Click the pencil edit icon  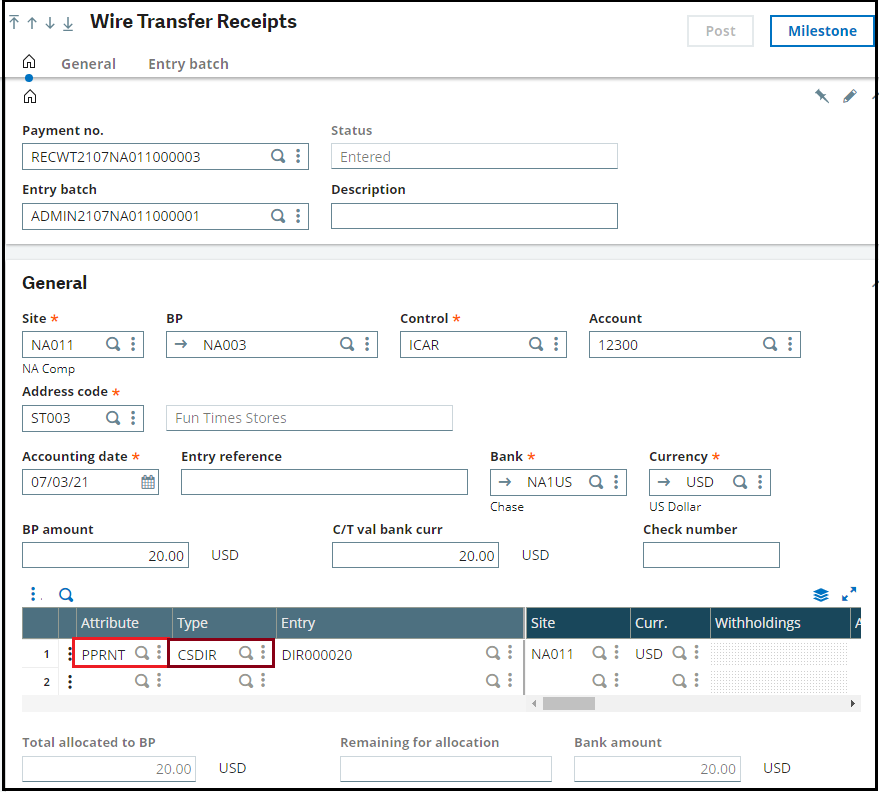tap(850, 96)
